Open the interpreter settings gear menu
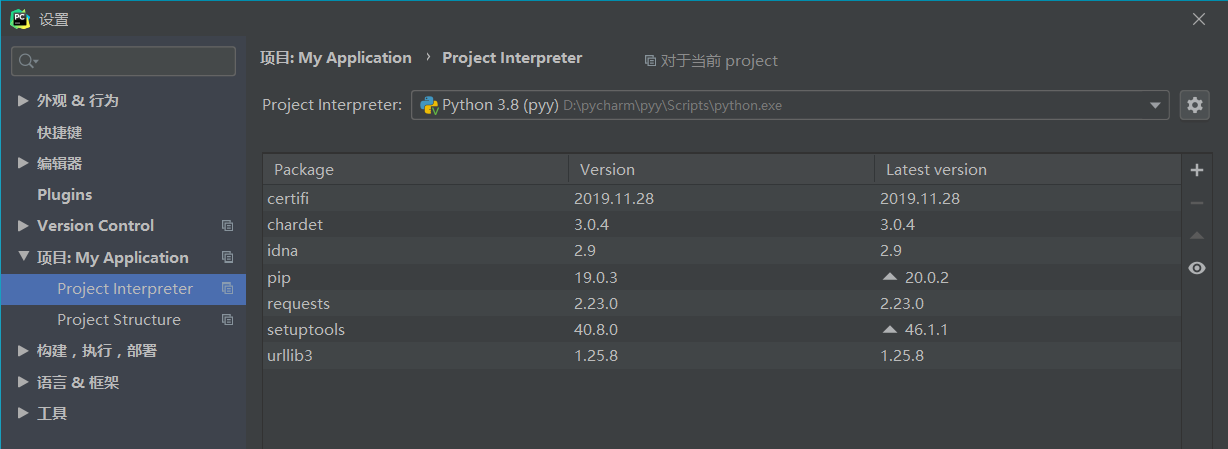 1195,105
